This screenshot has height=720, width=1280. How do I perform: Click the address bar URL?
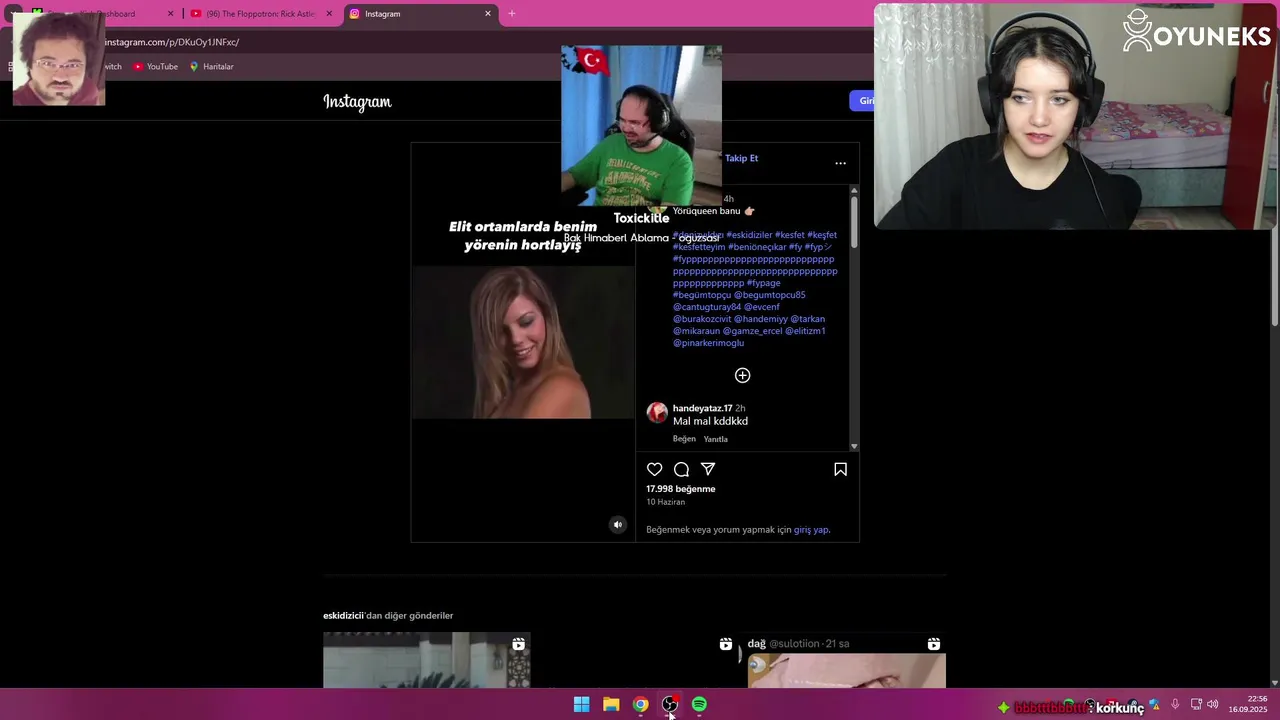172,42
